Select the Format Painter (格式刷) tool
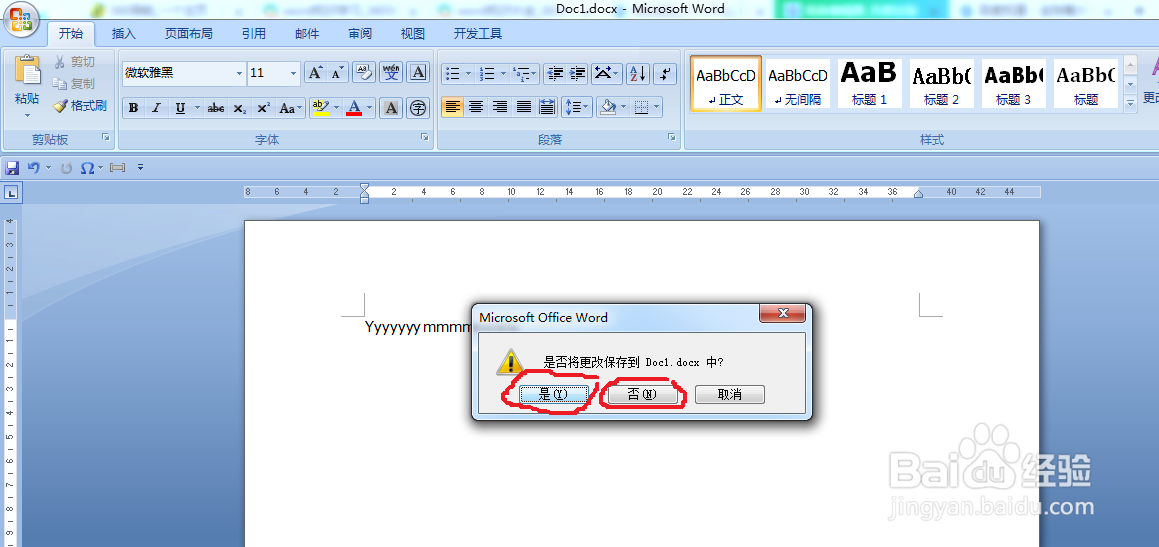Viewport: 1159px width, 547px height. tap(80, 106)
